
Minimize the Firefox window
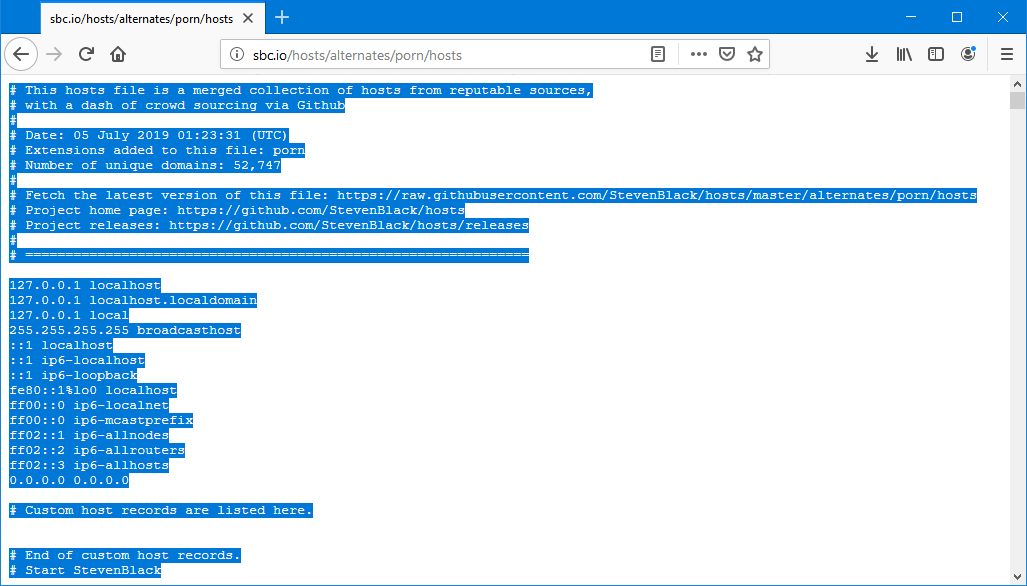coord(911,18)
